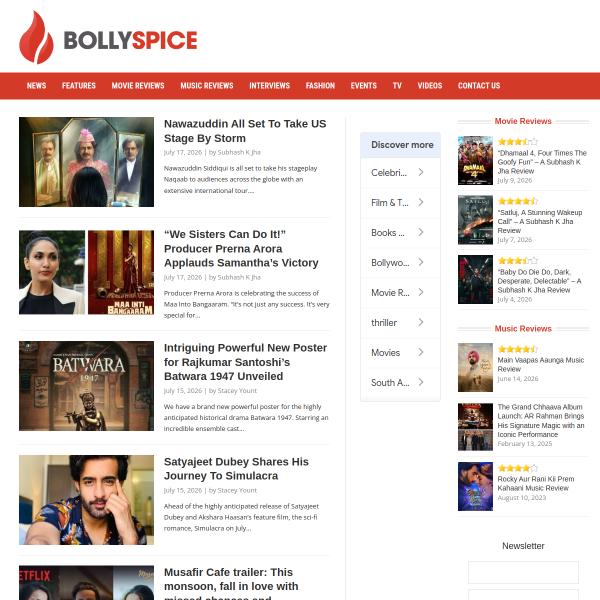Open the Satluj review poster thumbnail
The height and width of the screenshot is (600, 600).
[x=475, y=220]
